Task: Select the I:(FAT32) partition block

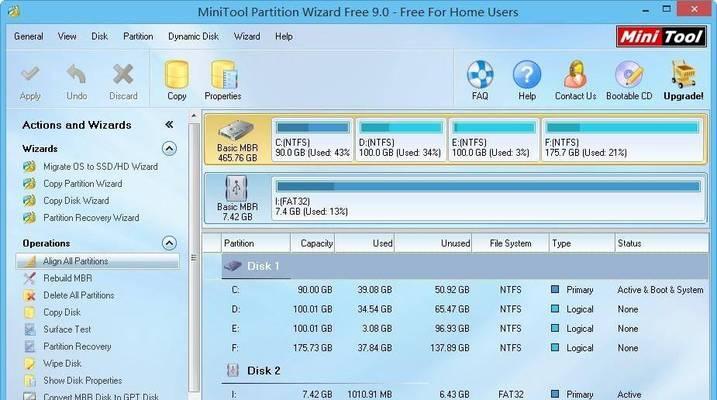Action: pos(488,199)
